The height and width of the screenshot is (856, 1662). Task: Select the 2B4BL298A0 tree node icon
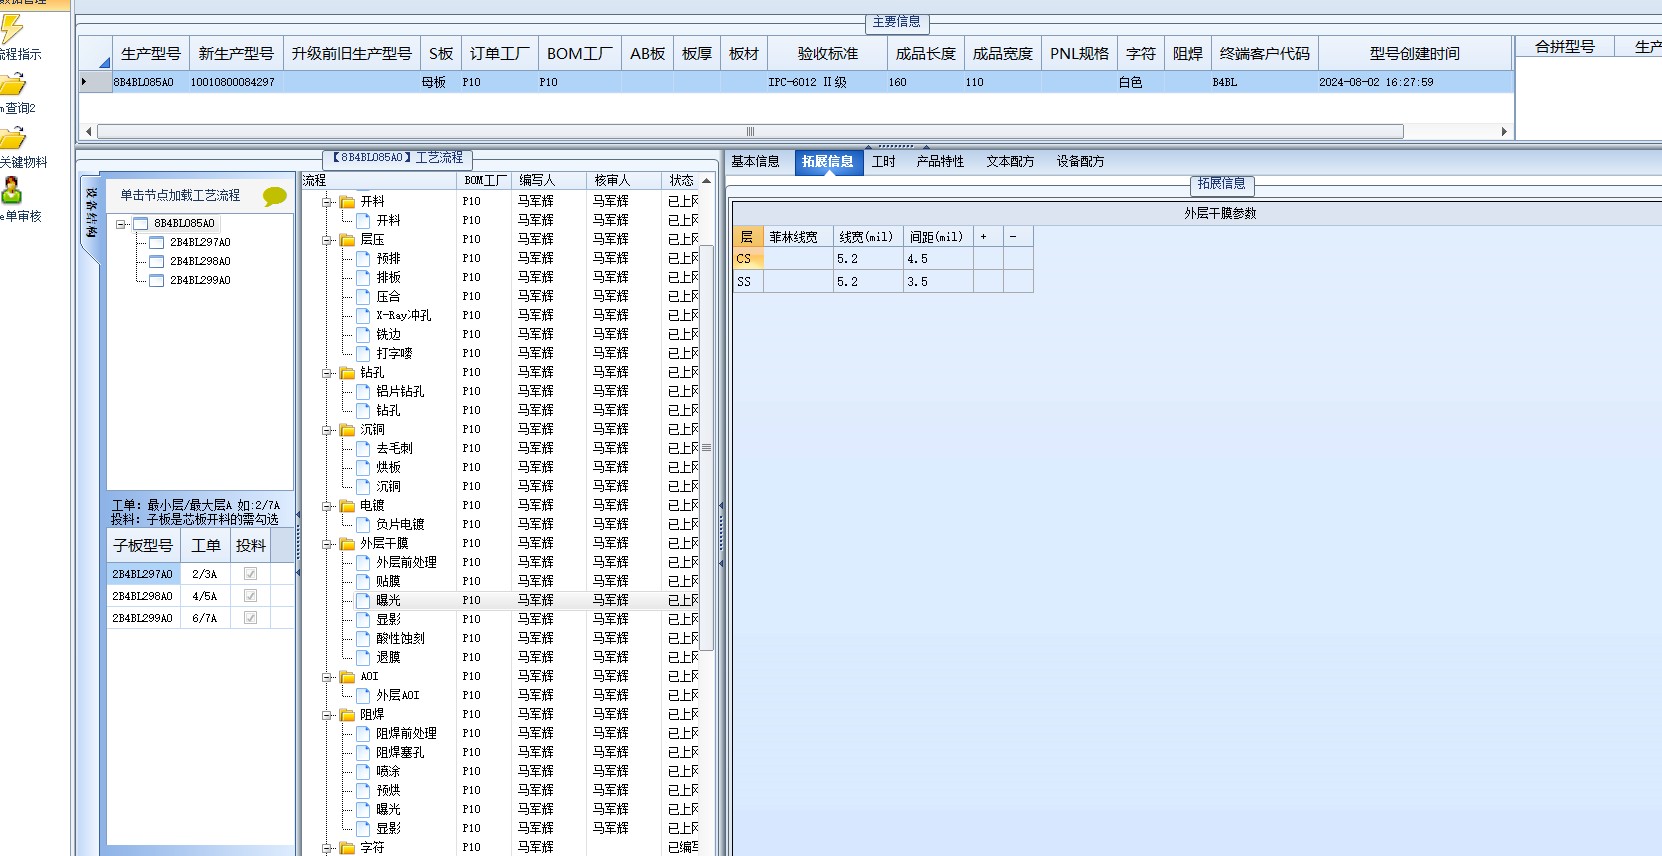[x=157, y=262]
